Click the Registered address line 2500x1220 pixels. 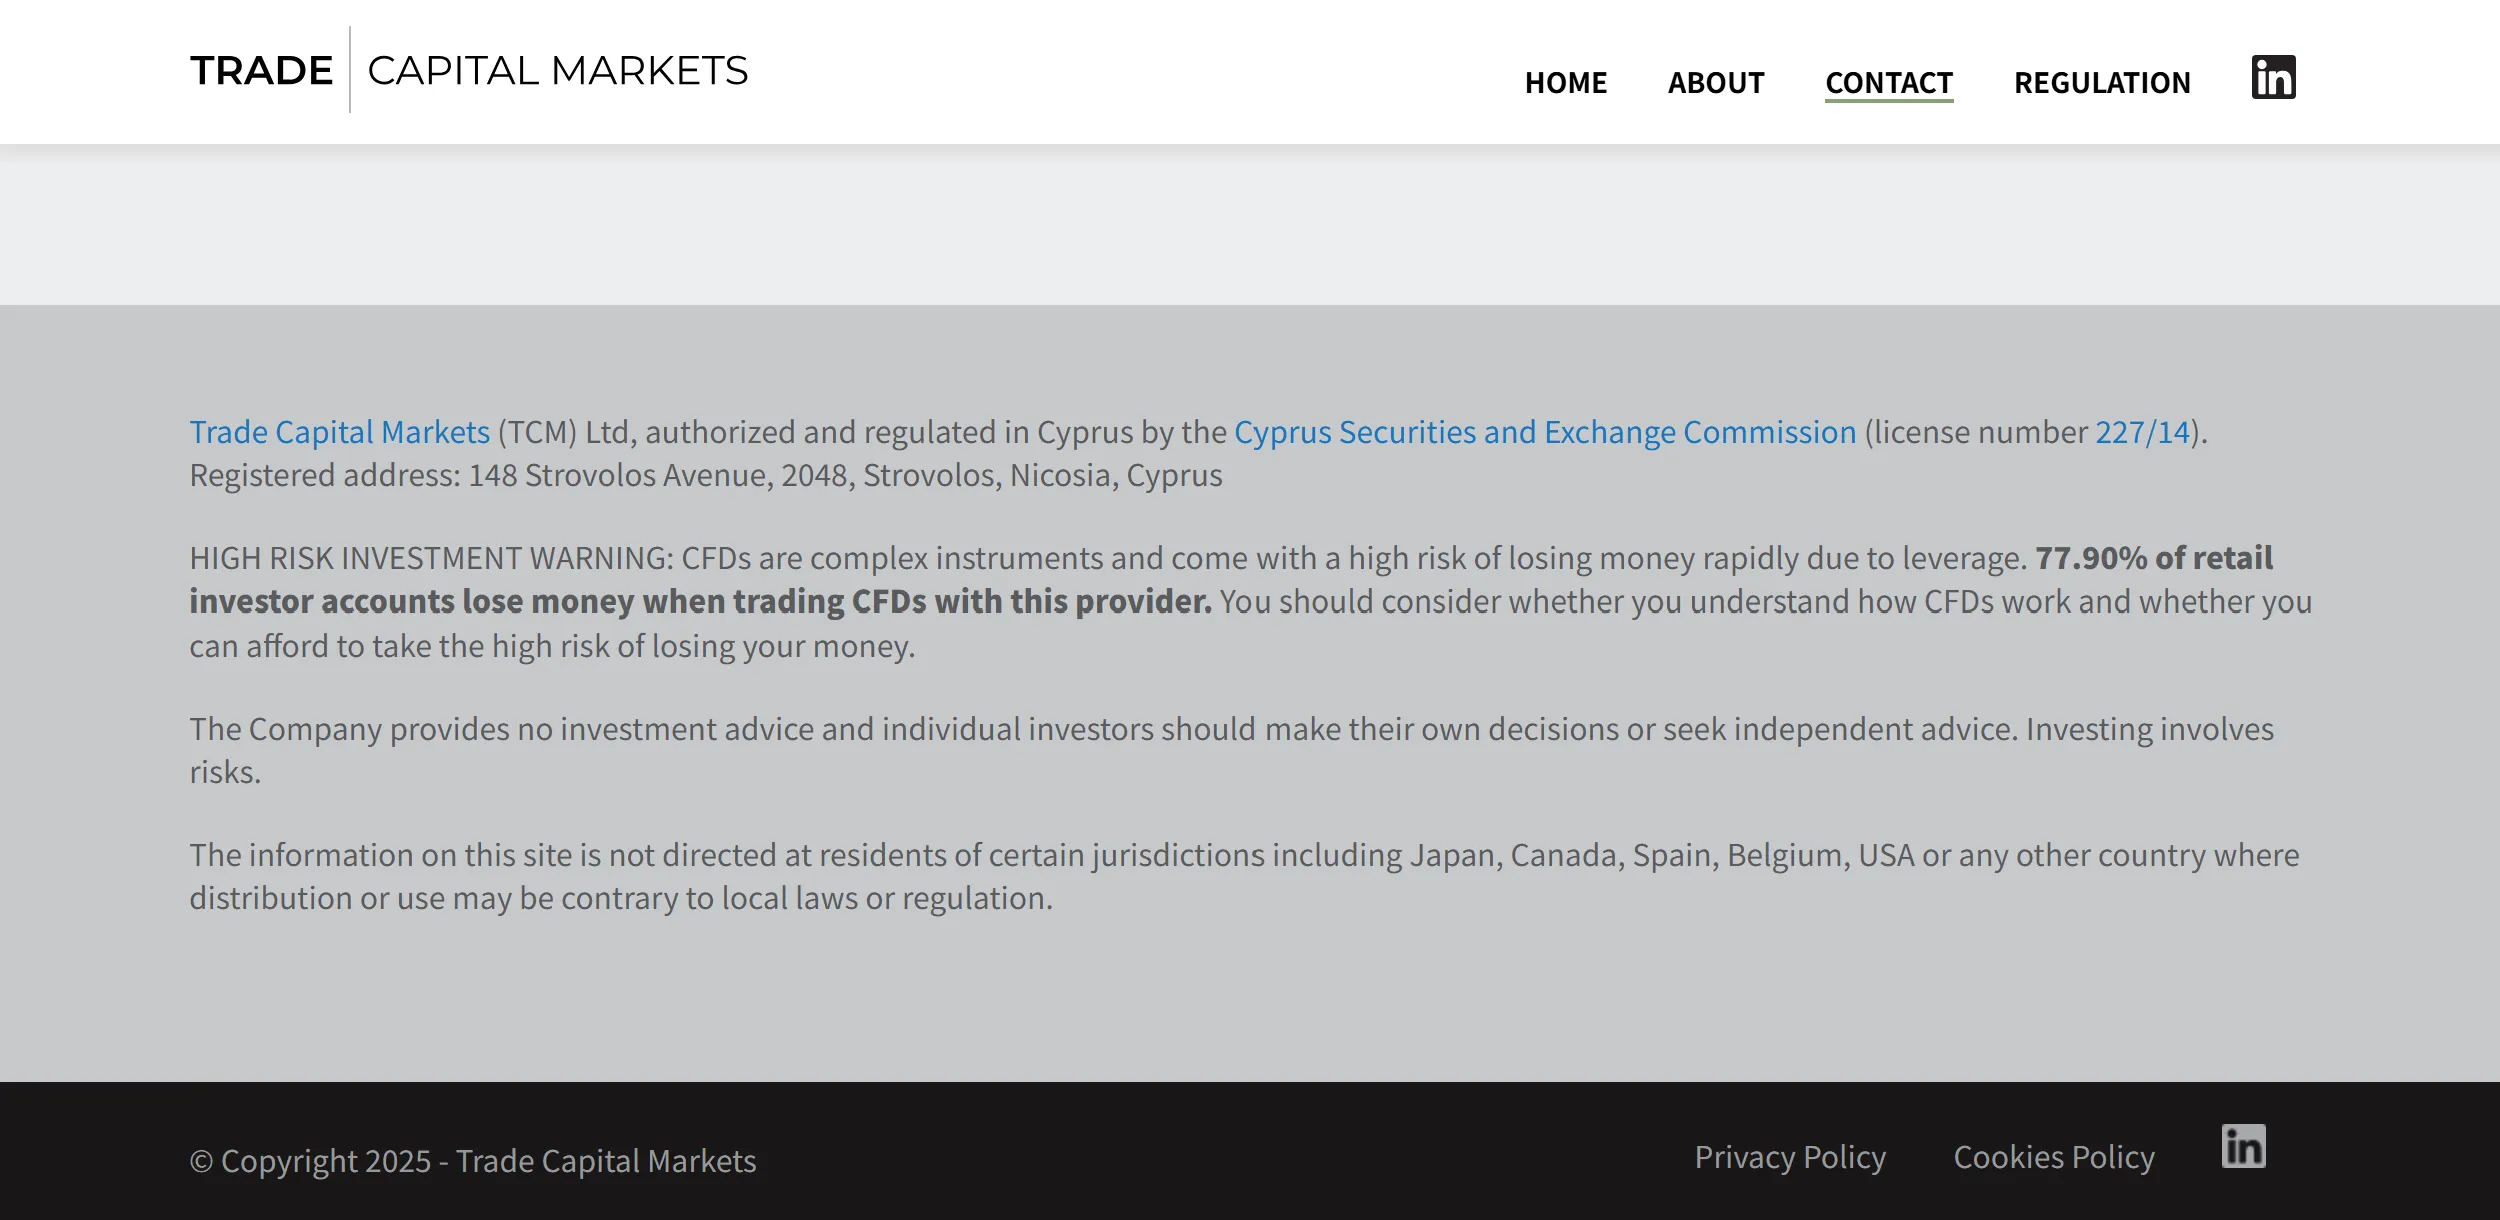pos(706,475)
